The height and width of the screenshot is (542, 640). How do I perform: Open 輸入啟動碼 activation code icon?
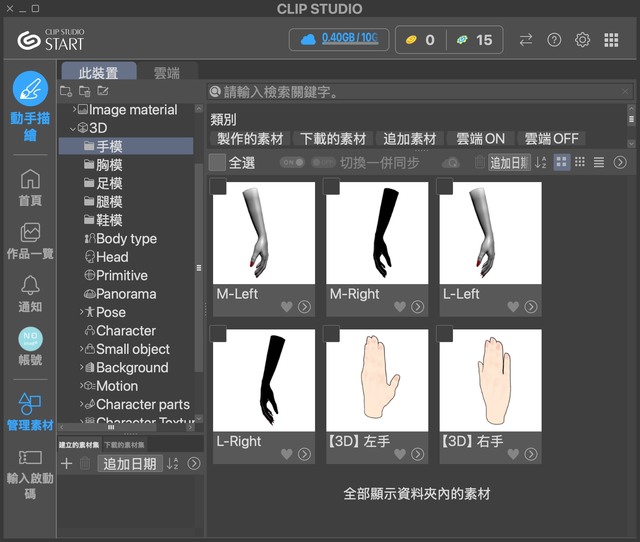coord(30,458)
